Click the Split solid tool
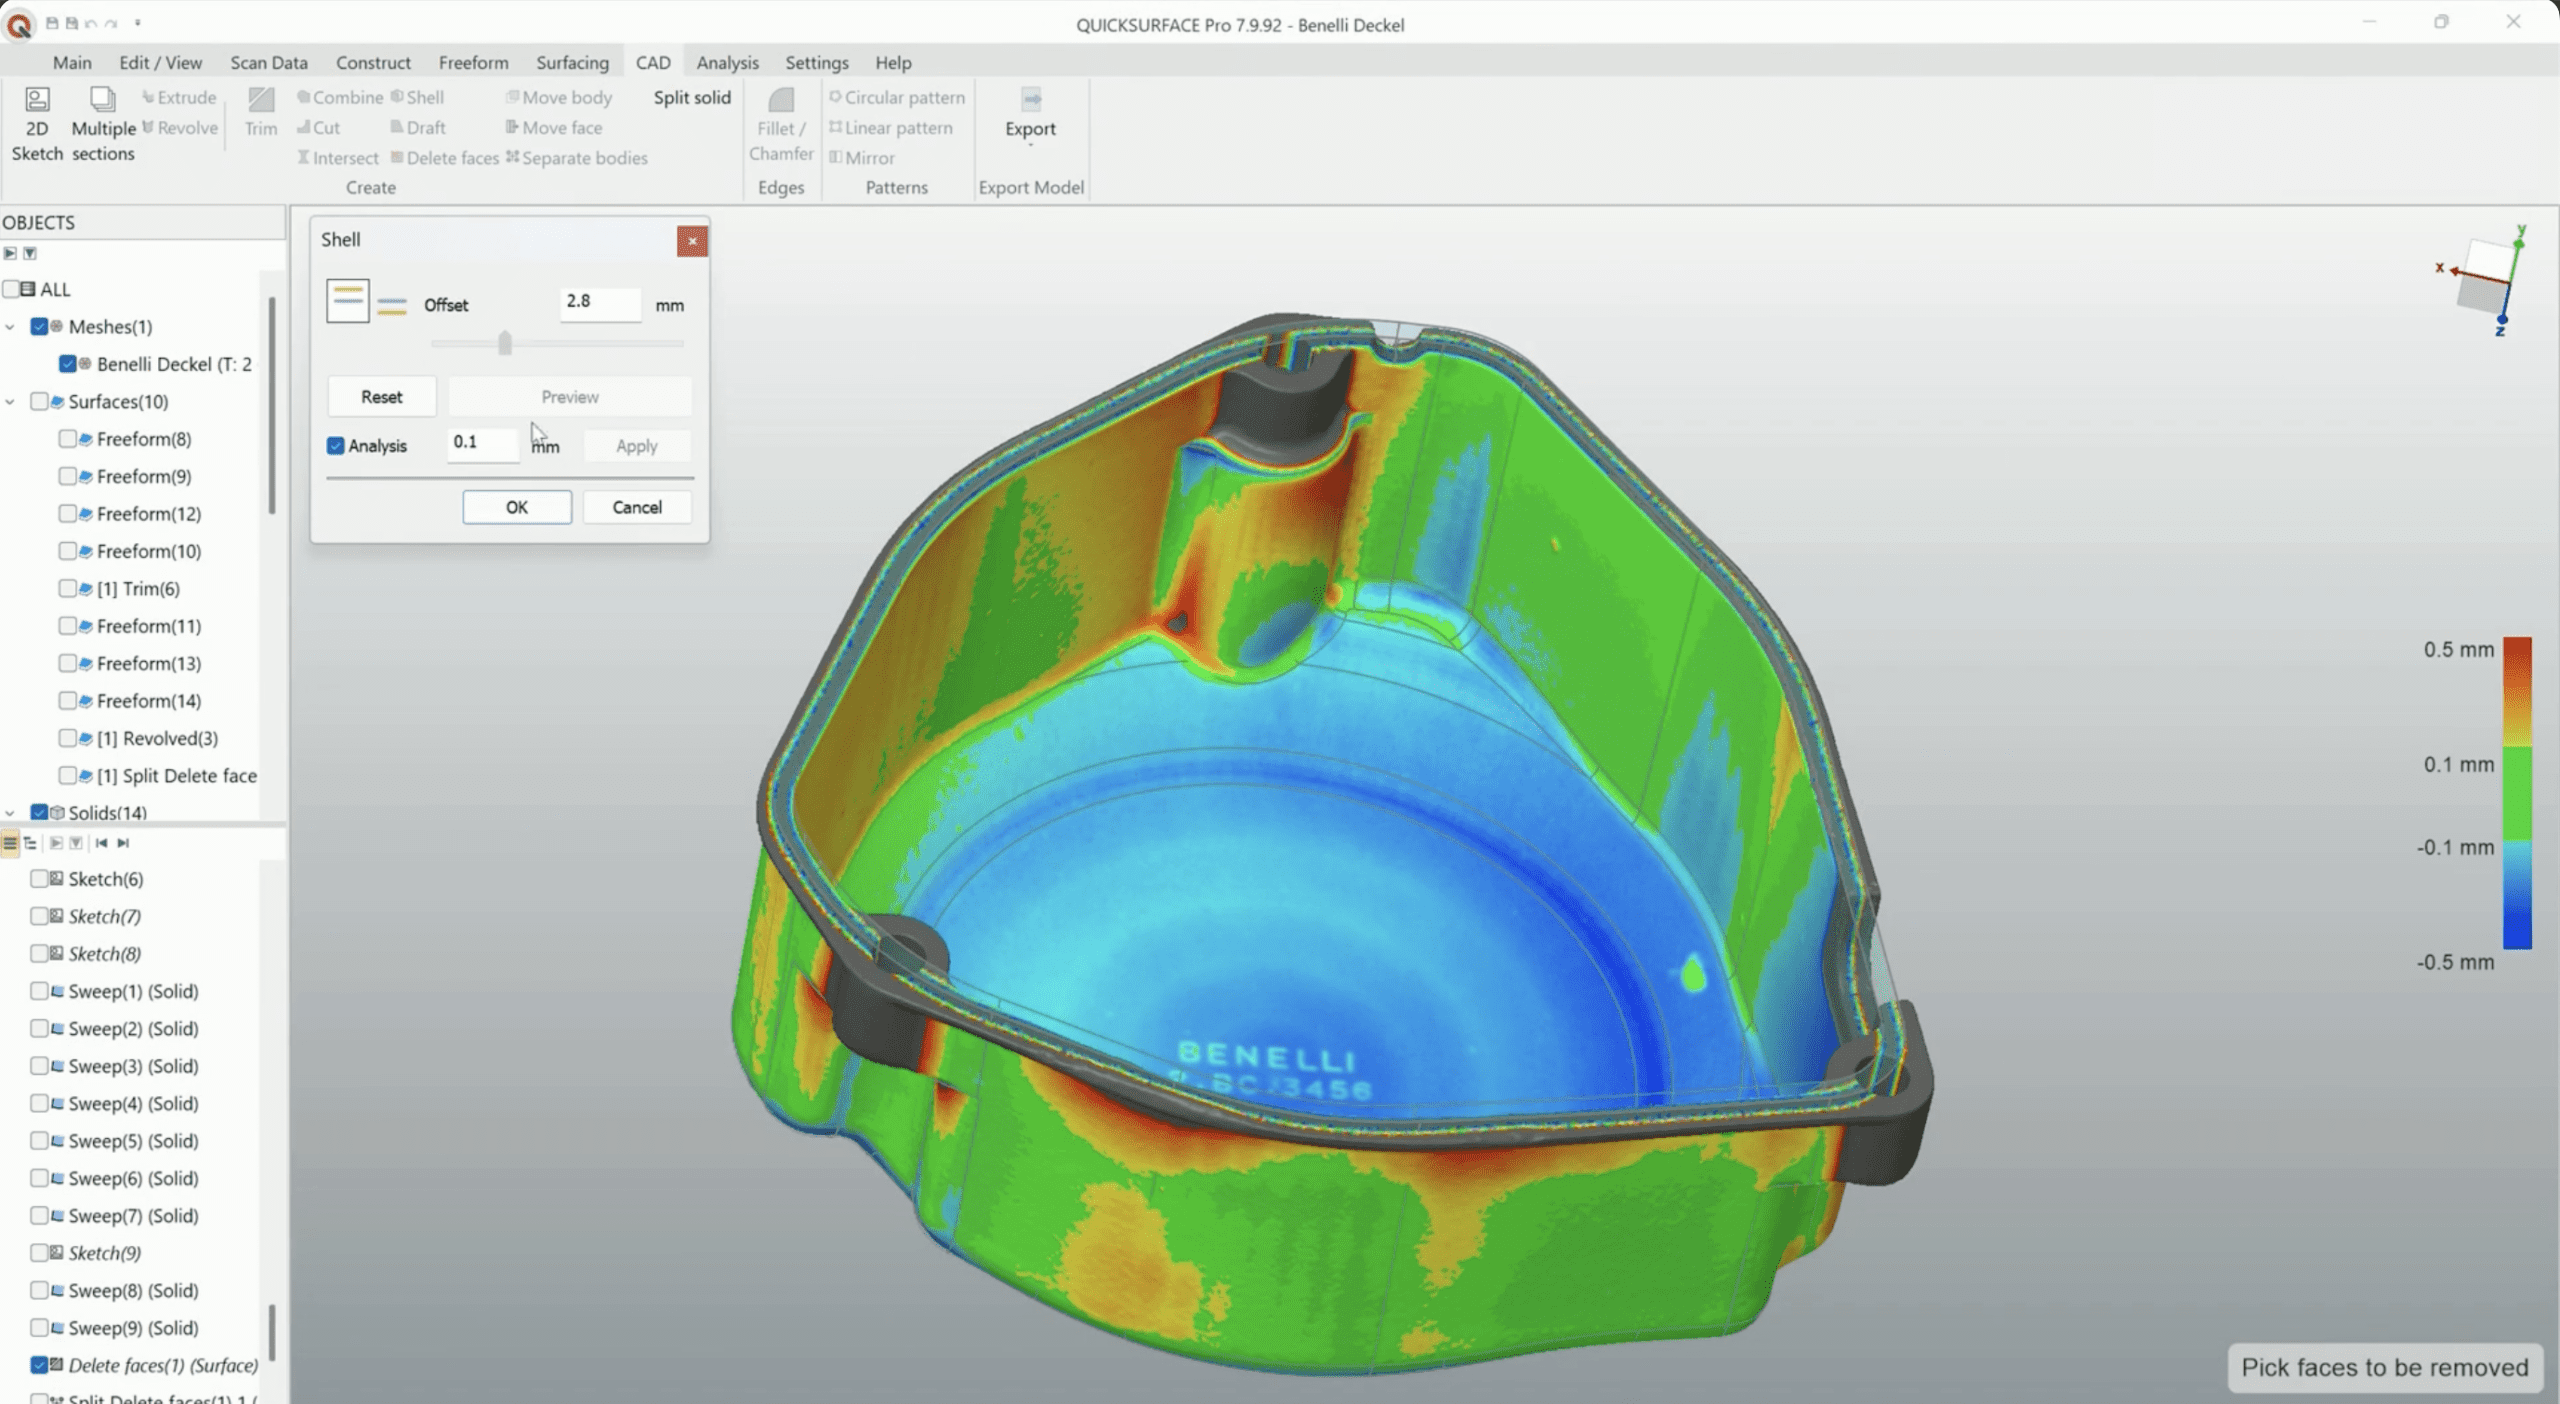Screen dimensions: 2560x1404 pos(692,97)
